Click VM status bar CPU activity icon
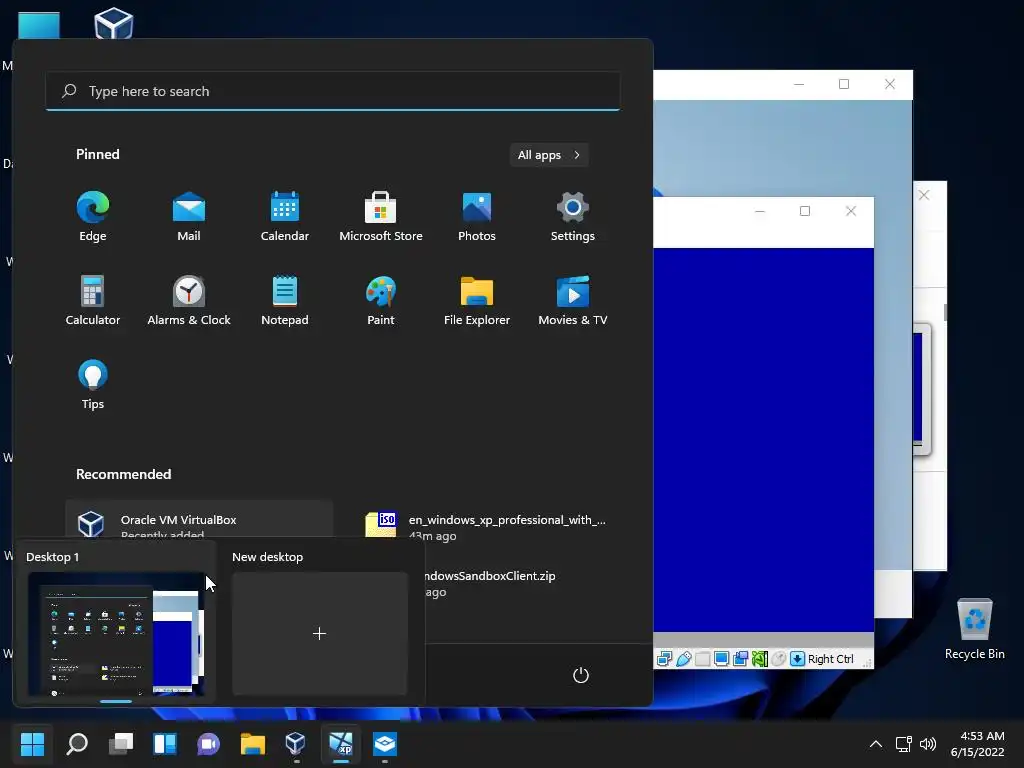The width and height of the screenshot is (1024, 768). (759, 659)
